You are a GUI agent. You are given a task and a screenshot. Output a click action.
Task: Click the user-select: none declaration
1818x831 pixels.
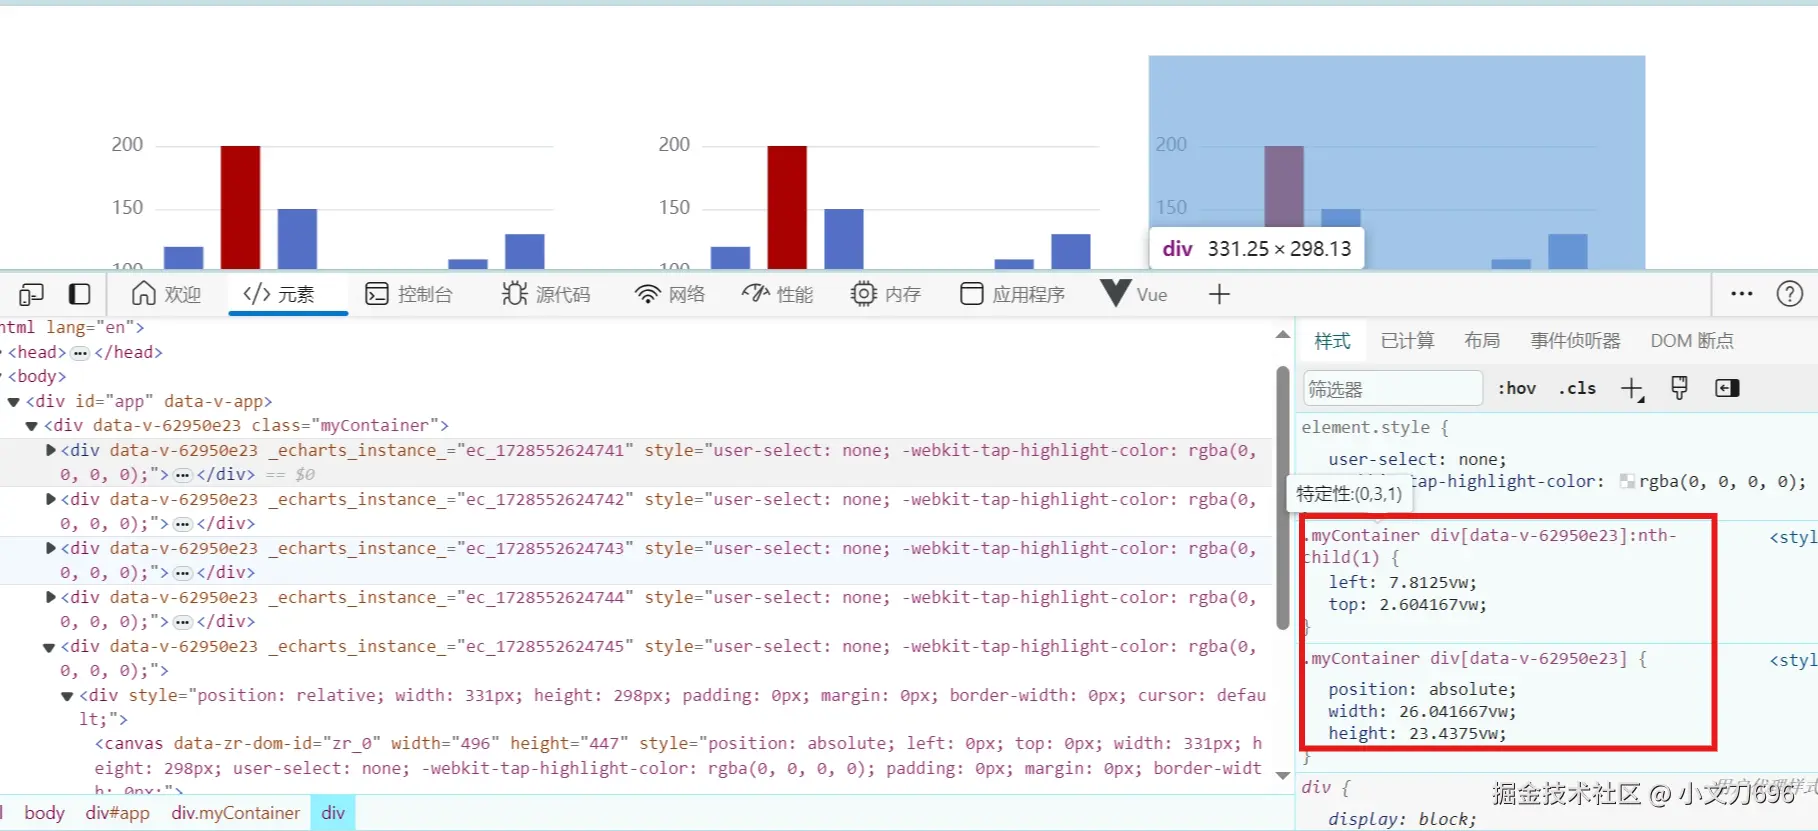[x=1417, y=459]
